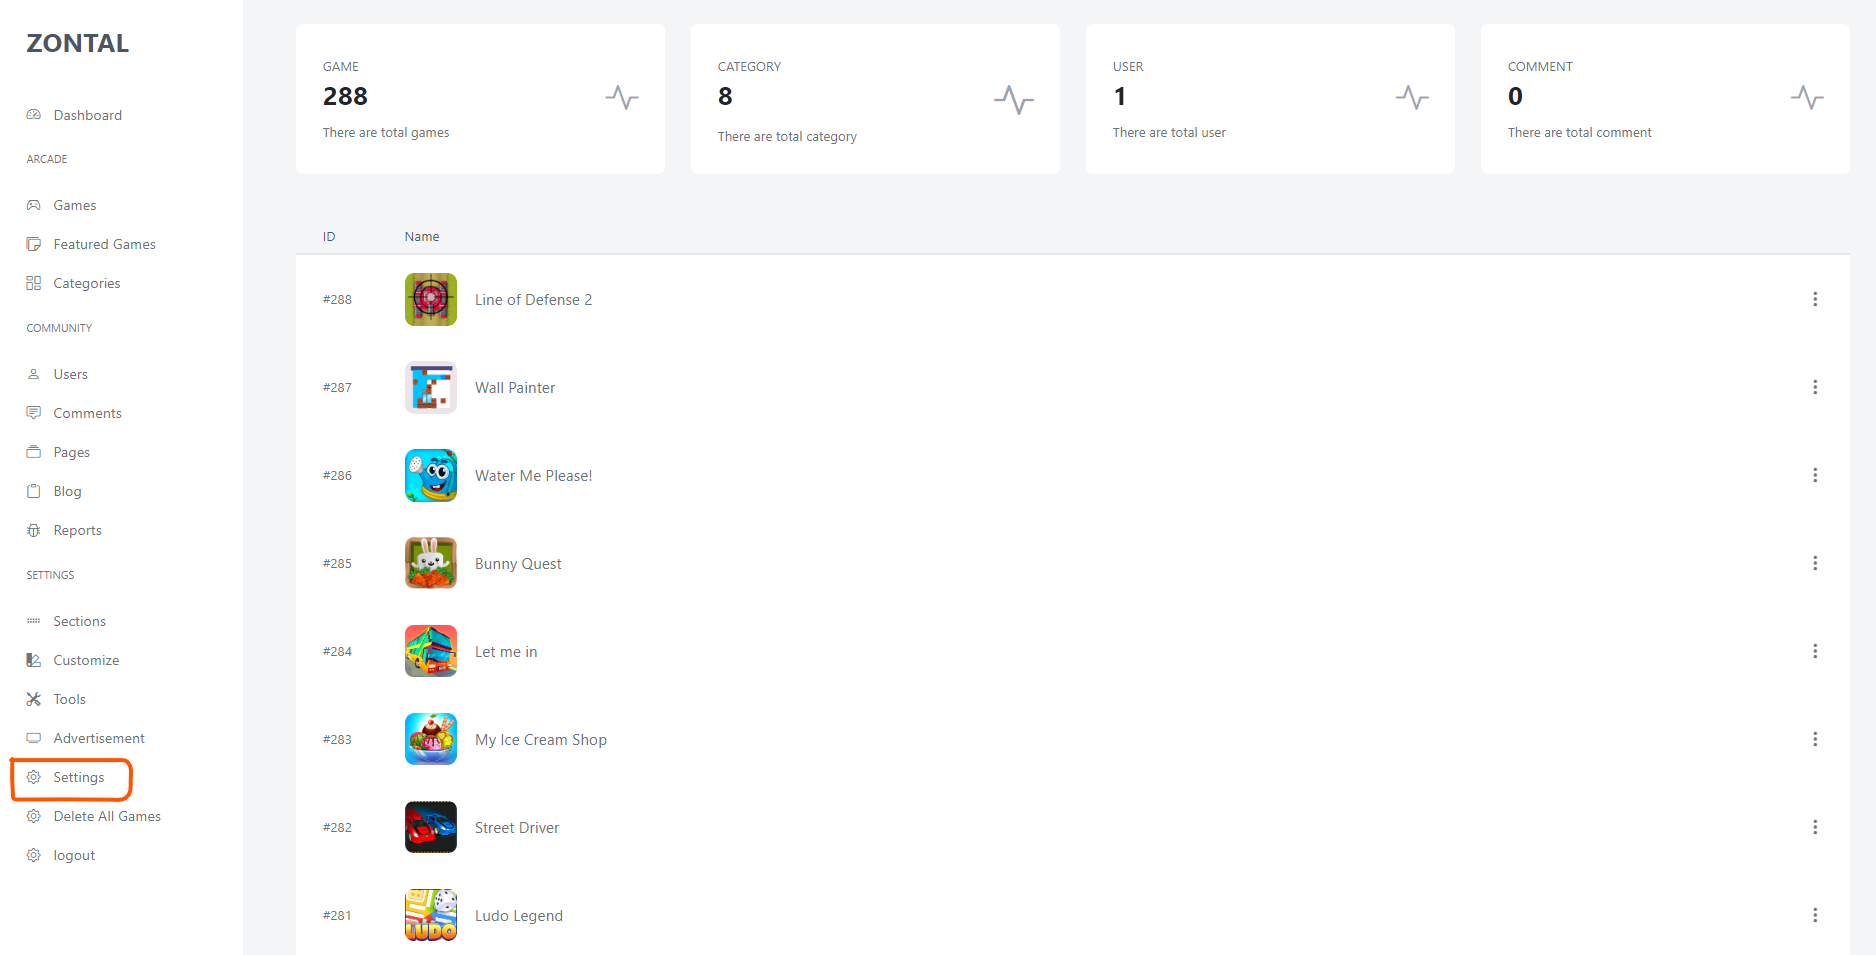Click the Dashboard gauge icon in sidebar
1876x955 pixels.
click(34, 115)
